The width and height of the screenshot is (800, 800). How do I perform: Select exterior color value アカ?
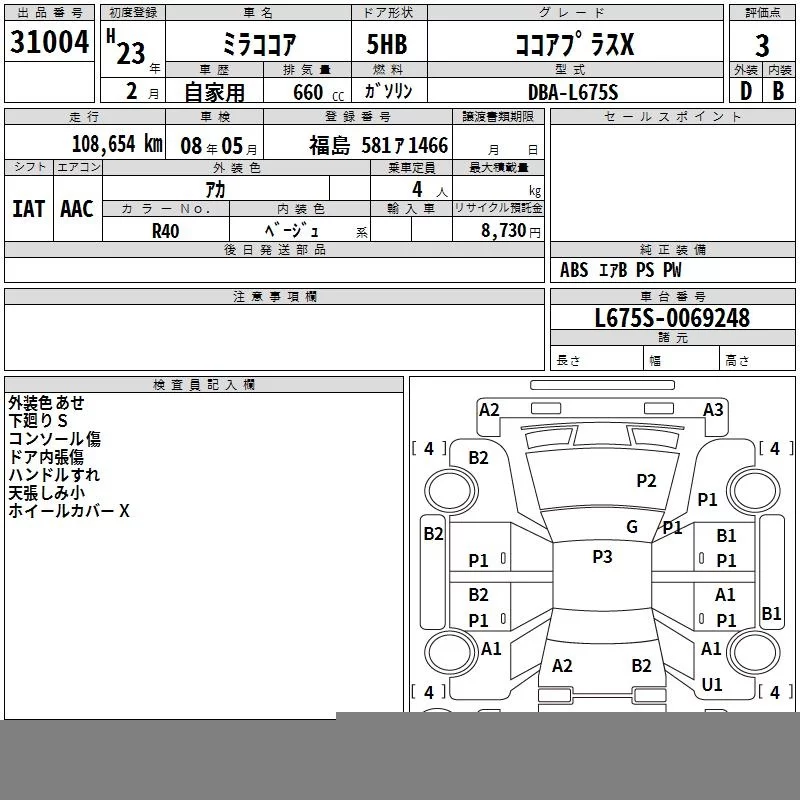(215, 189)
